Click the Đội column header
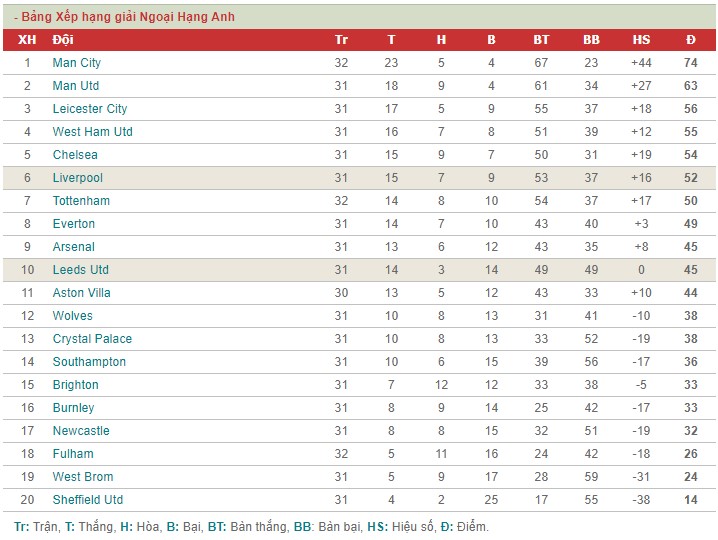718x540 pixels. click(x=63, y=40)
